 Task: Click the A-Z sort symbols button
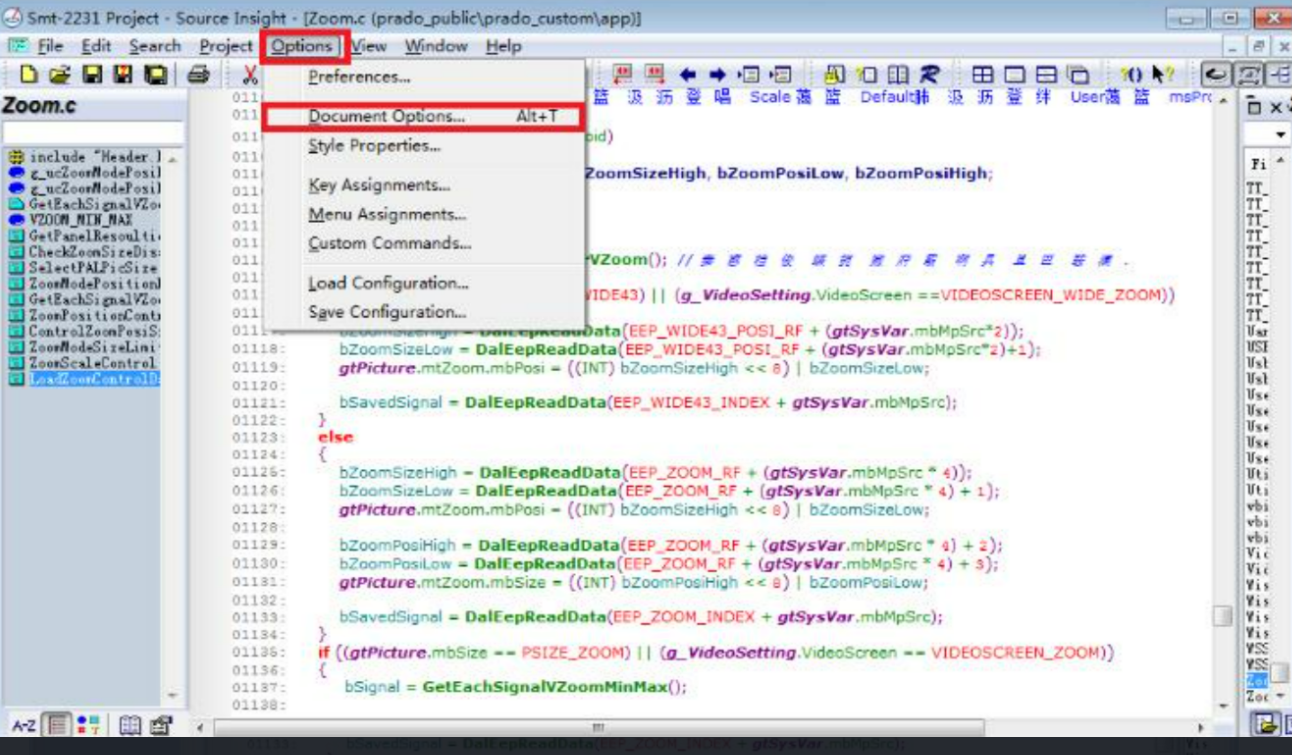[24, 725]
